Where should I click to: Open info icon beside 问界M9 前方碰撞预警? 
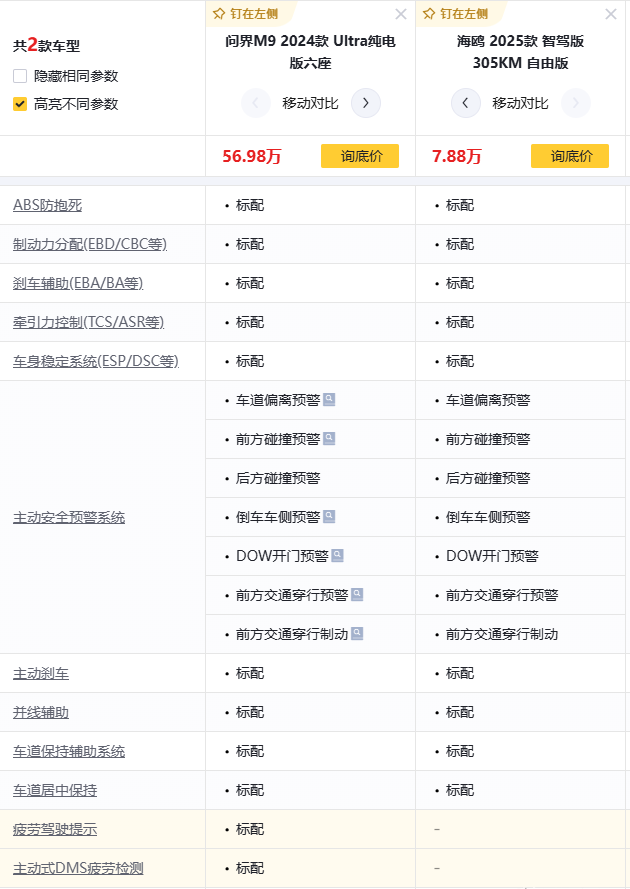[x=329, y=439]
